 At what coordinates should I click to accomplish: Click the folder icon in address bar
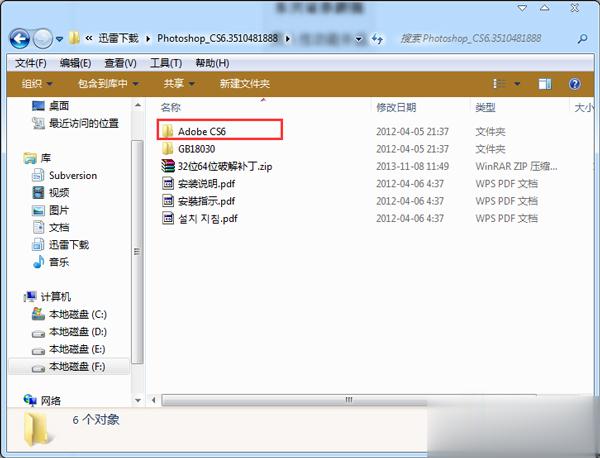[74, 38]
